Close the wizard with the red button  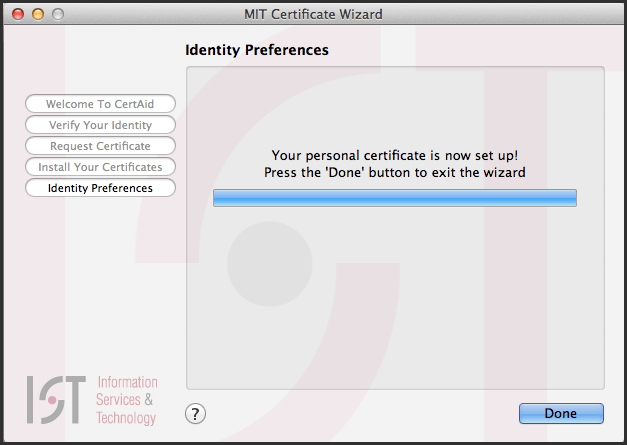click(17, 14)
